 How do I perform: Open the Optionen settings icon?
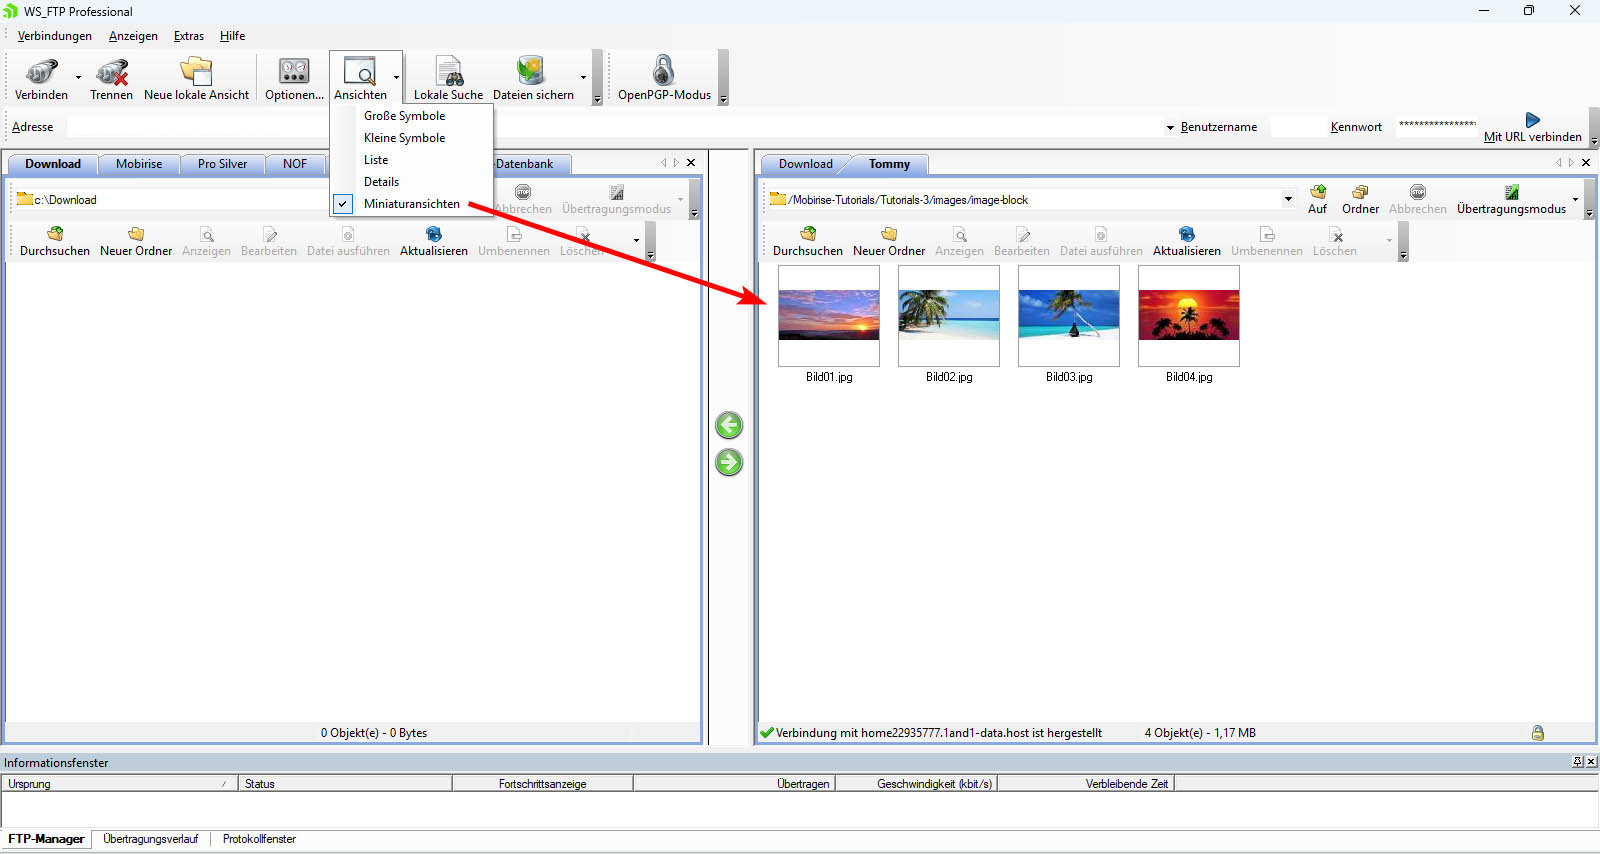point(294,73)
